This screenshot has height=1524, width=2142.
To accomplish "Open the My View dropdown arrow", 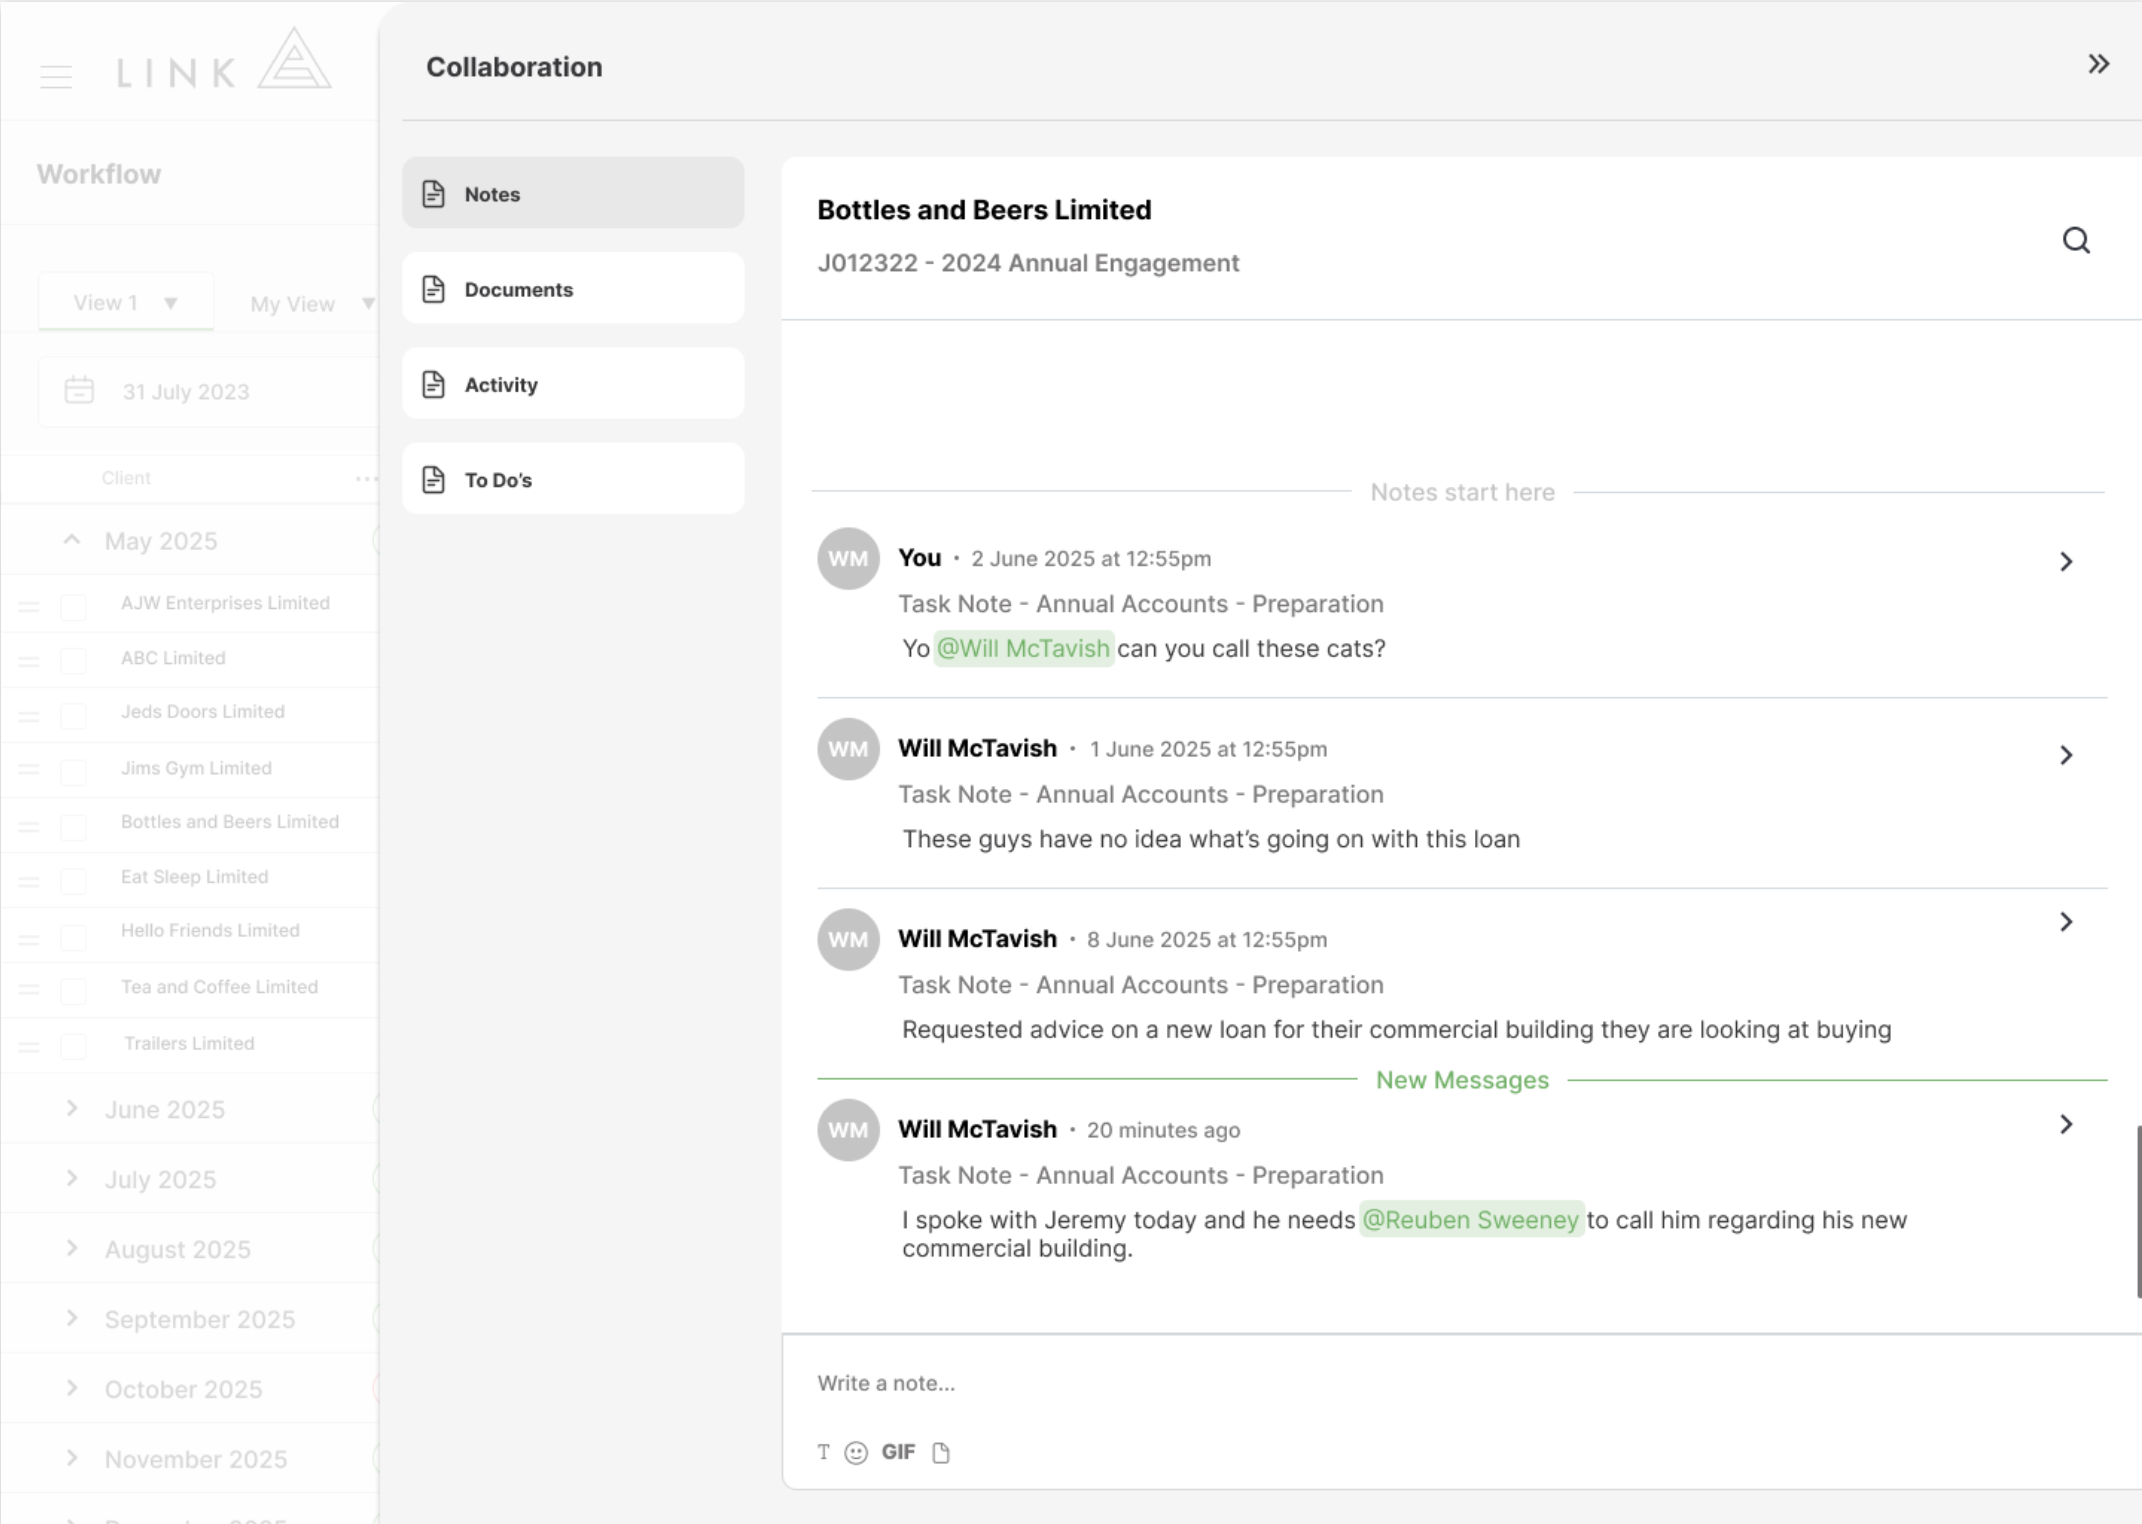I will pyautogui.click(x=367, y=303).
